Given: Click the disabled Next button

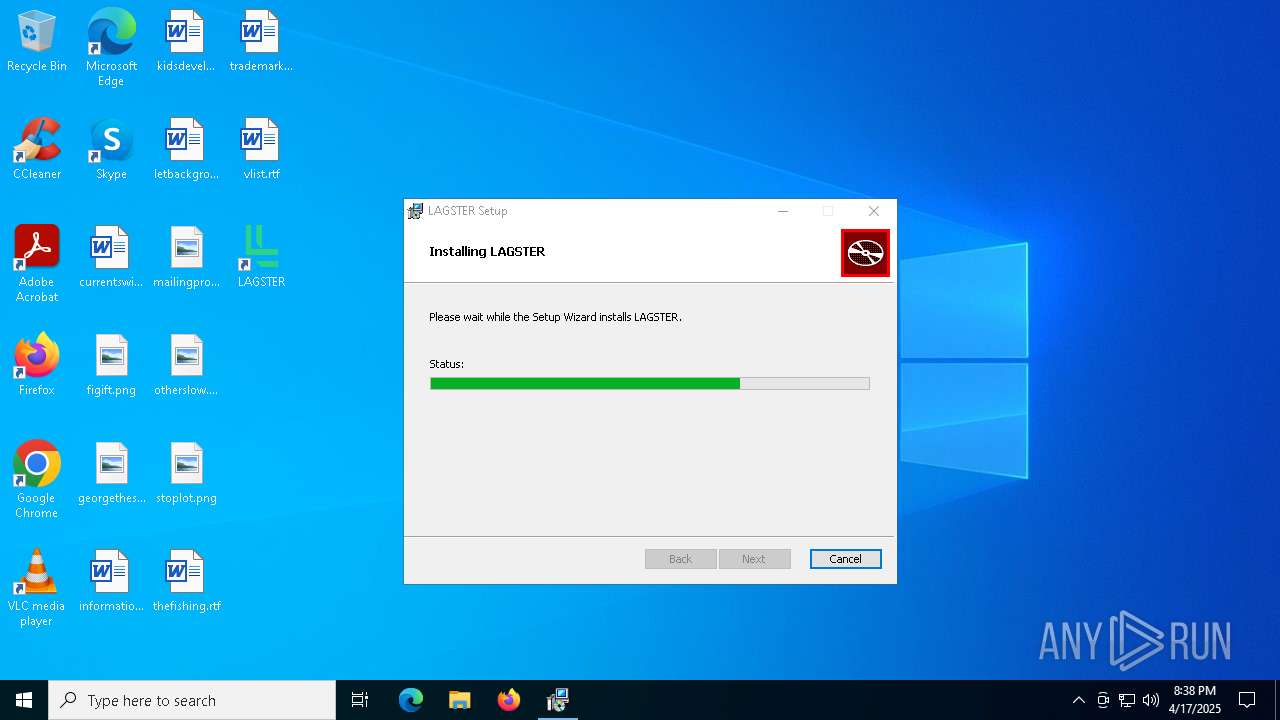Looking at the screenshot, I should [754, 559].
